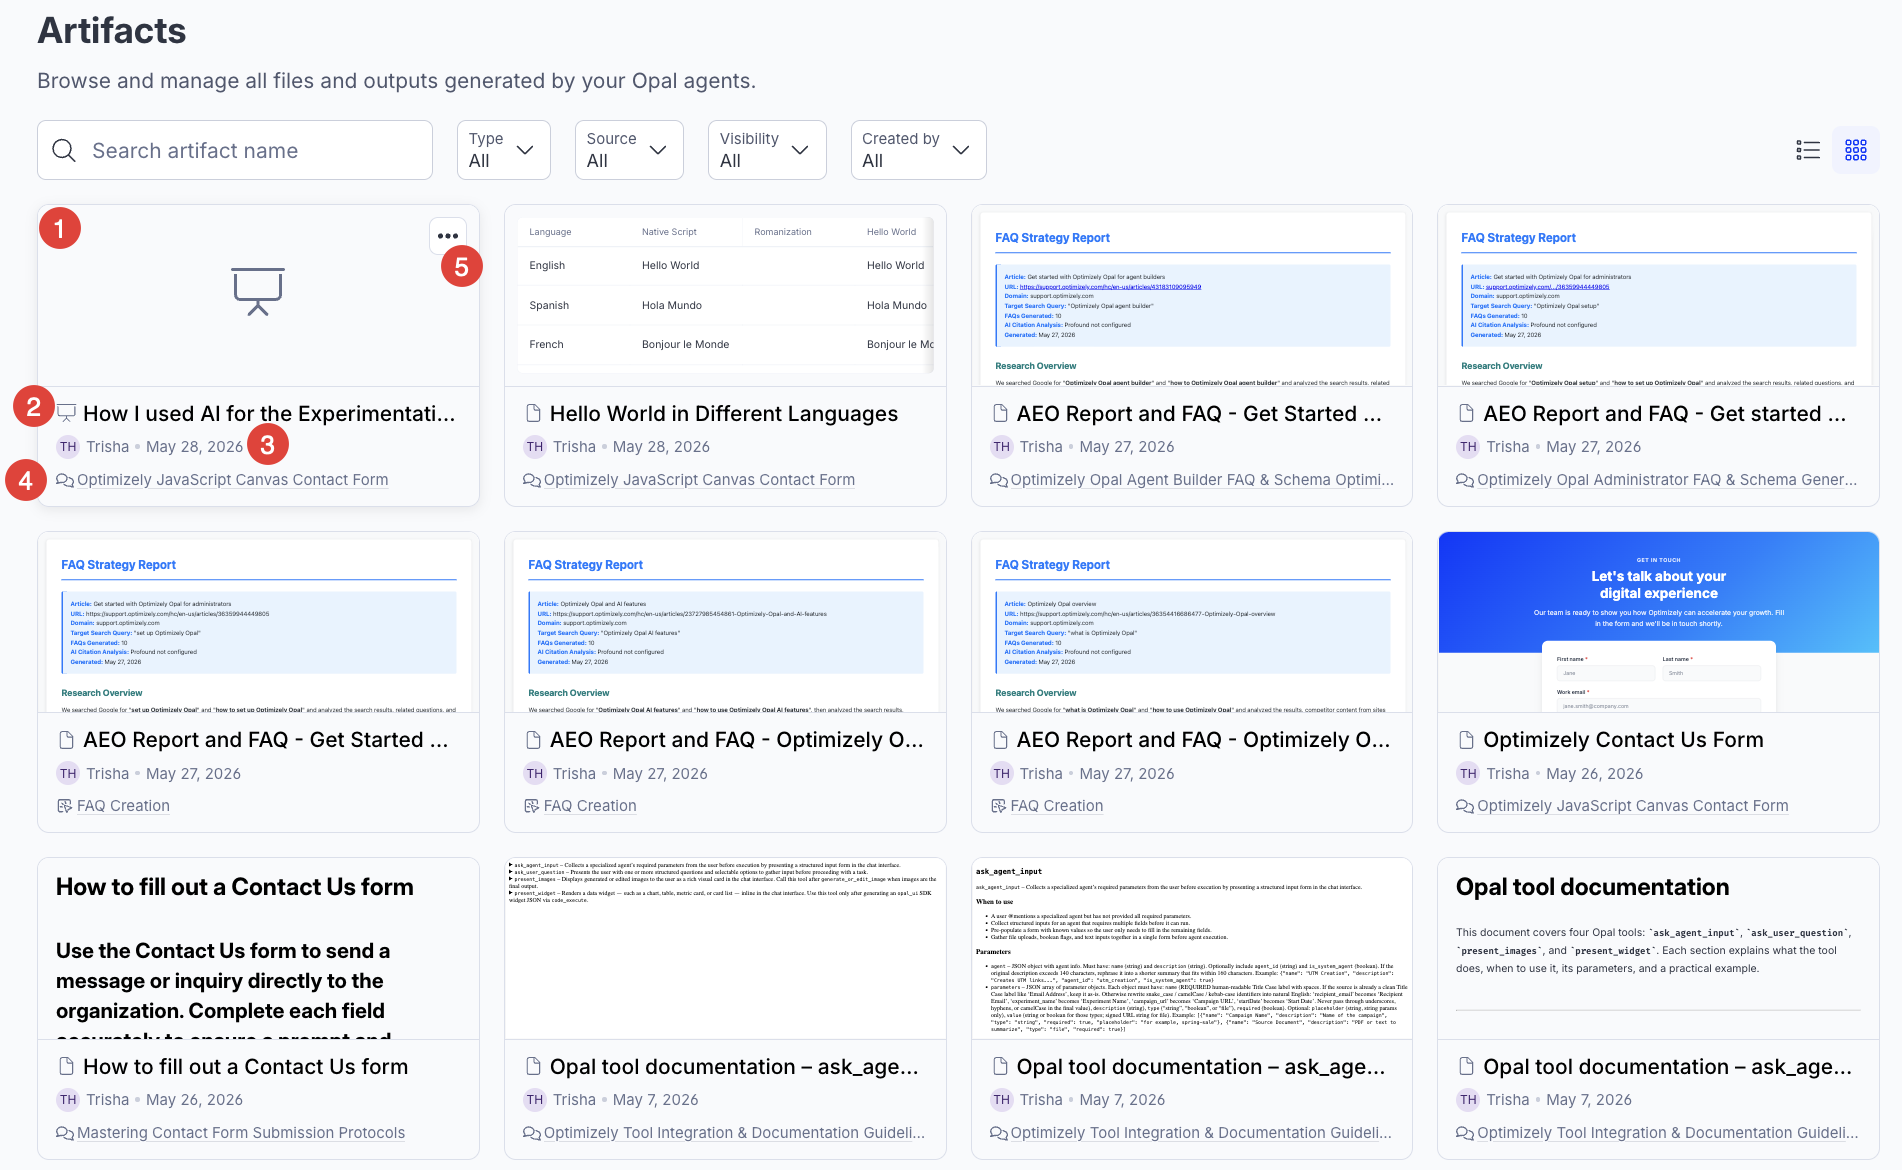The width and height of the screenshot is (1902, 1170).
Task: Open 'Hello World in Different Languages' artifact
Action: pos(724,413)
